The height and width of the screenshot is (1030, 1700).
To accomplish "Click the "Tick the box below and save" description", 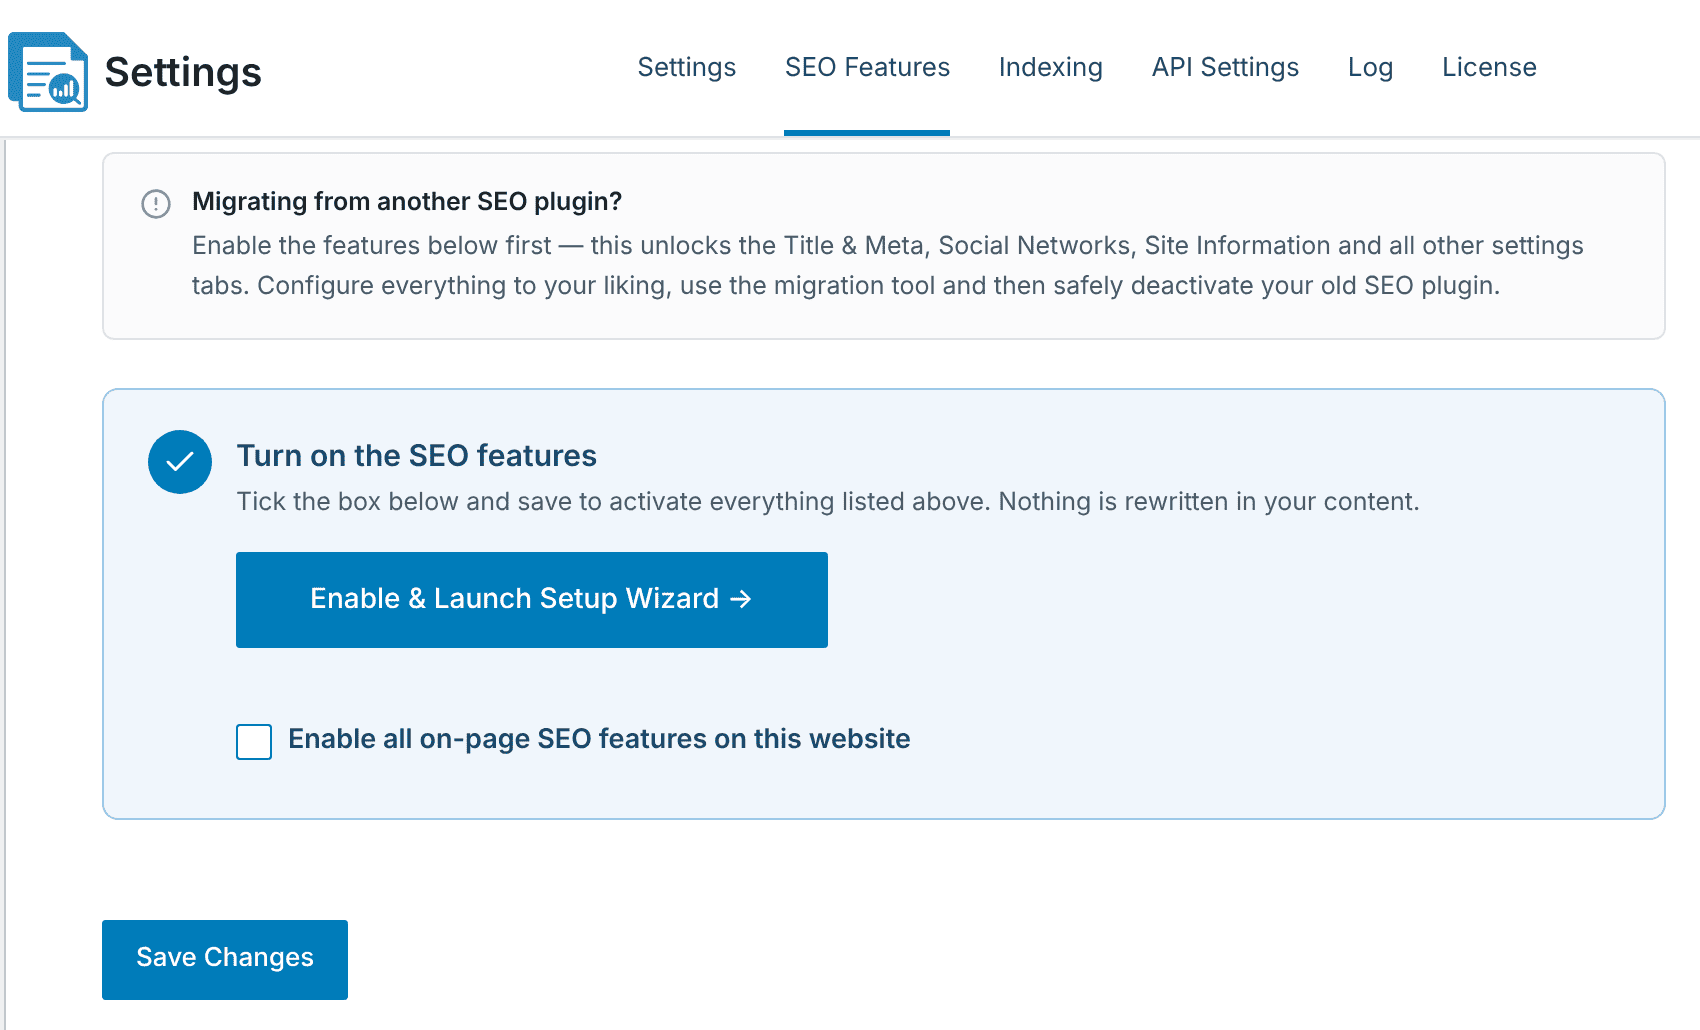I will pyautogui.click(x=828, y=501).
